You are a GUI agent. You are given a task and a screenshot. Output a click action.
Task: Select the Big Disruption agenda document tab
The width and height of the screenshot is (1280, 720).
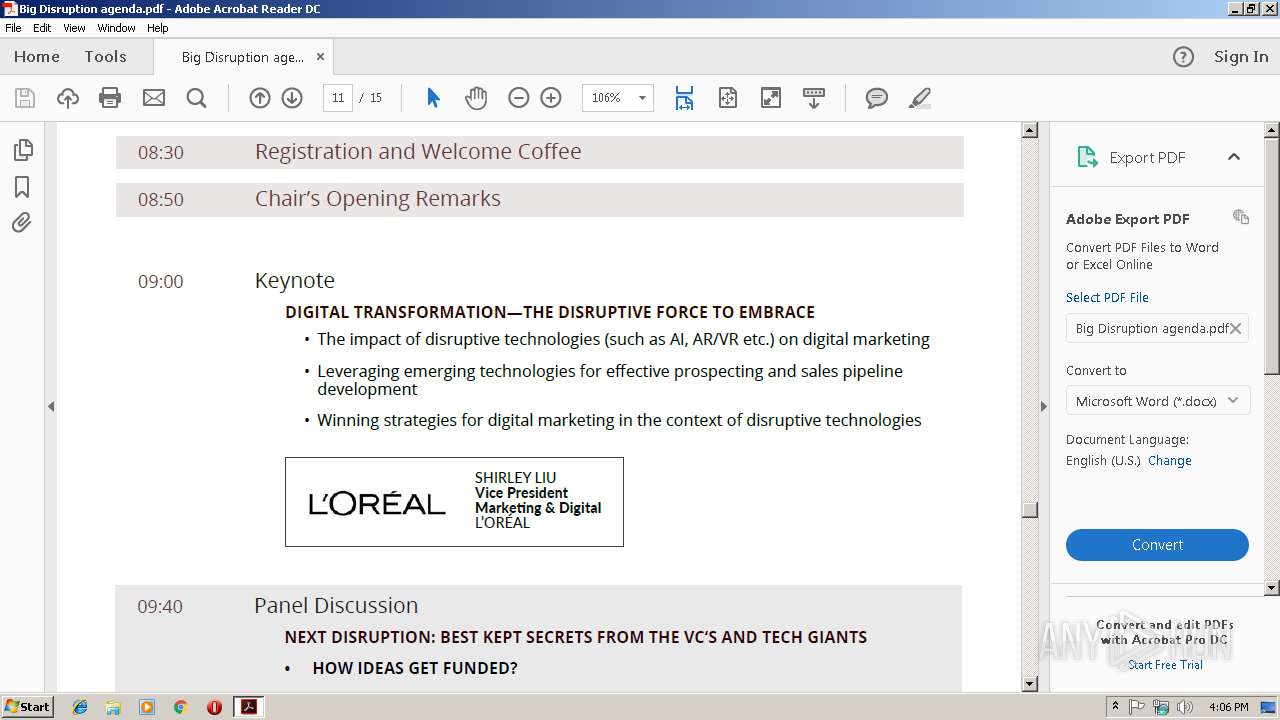[x=243, y=57]
